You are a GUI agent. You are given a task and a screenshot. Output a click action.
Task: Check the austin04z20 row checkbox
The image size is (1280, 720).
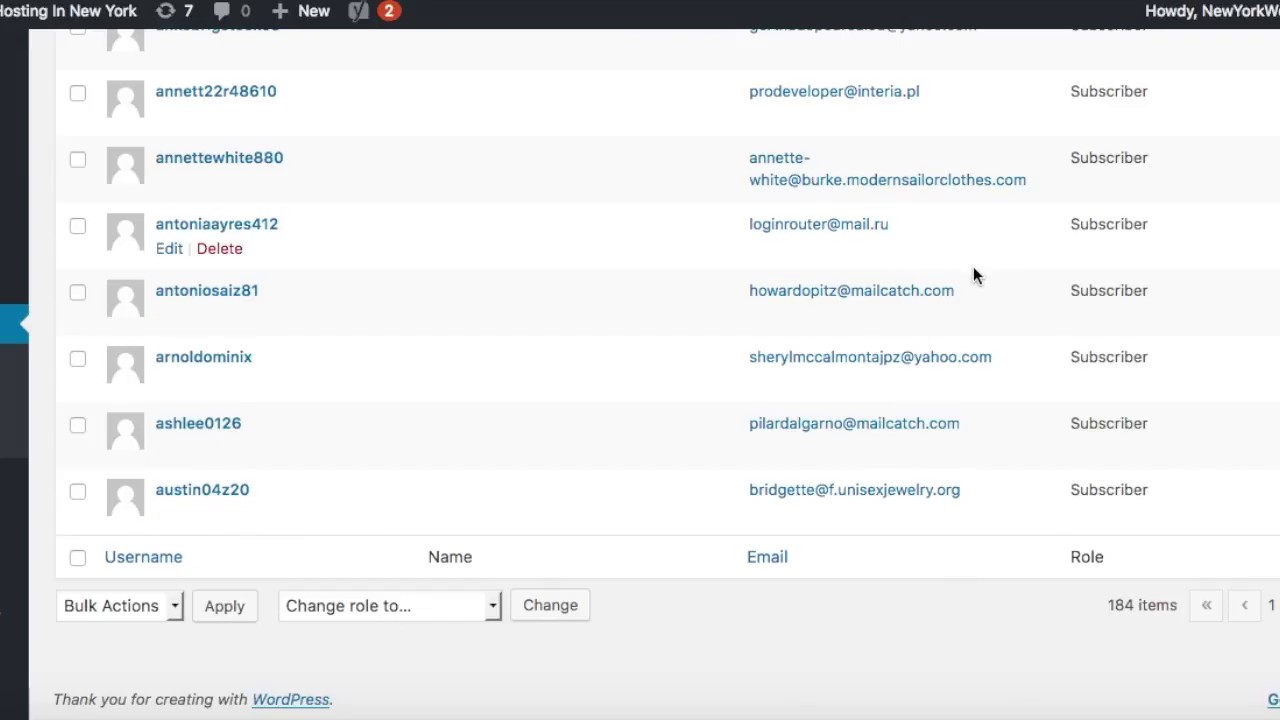click(x=78, y=491)
